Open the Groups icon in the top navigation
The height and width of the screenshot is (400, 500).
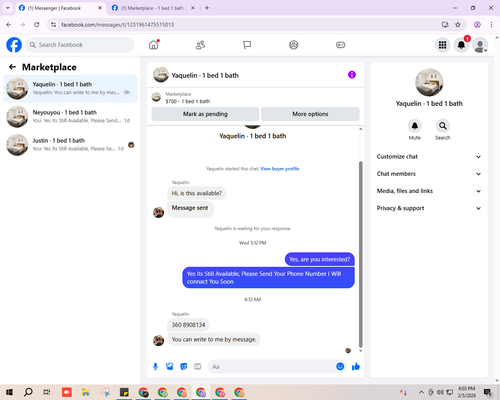click(294, 45)
